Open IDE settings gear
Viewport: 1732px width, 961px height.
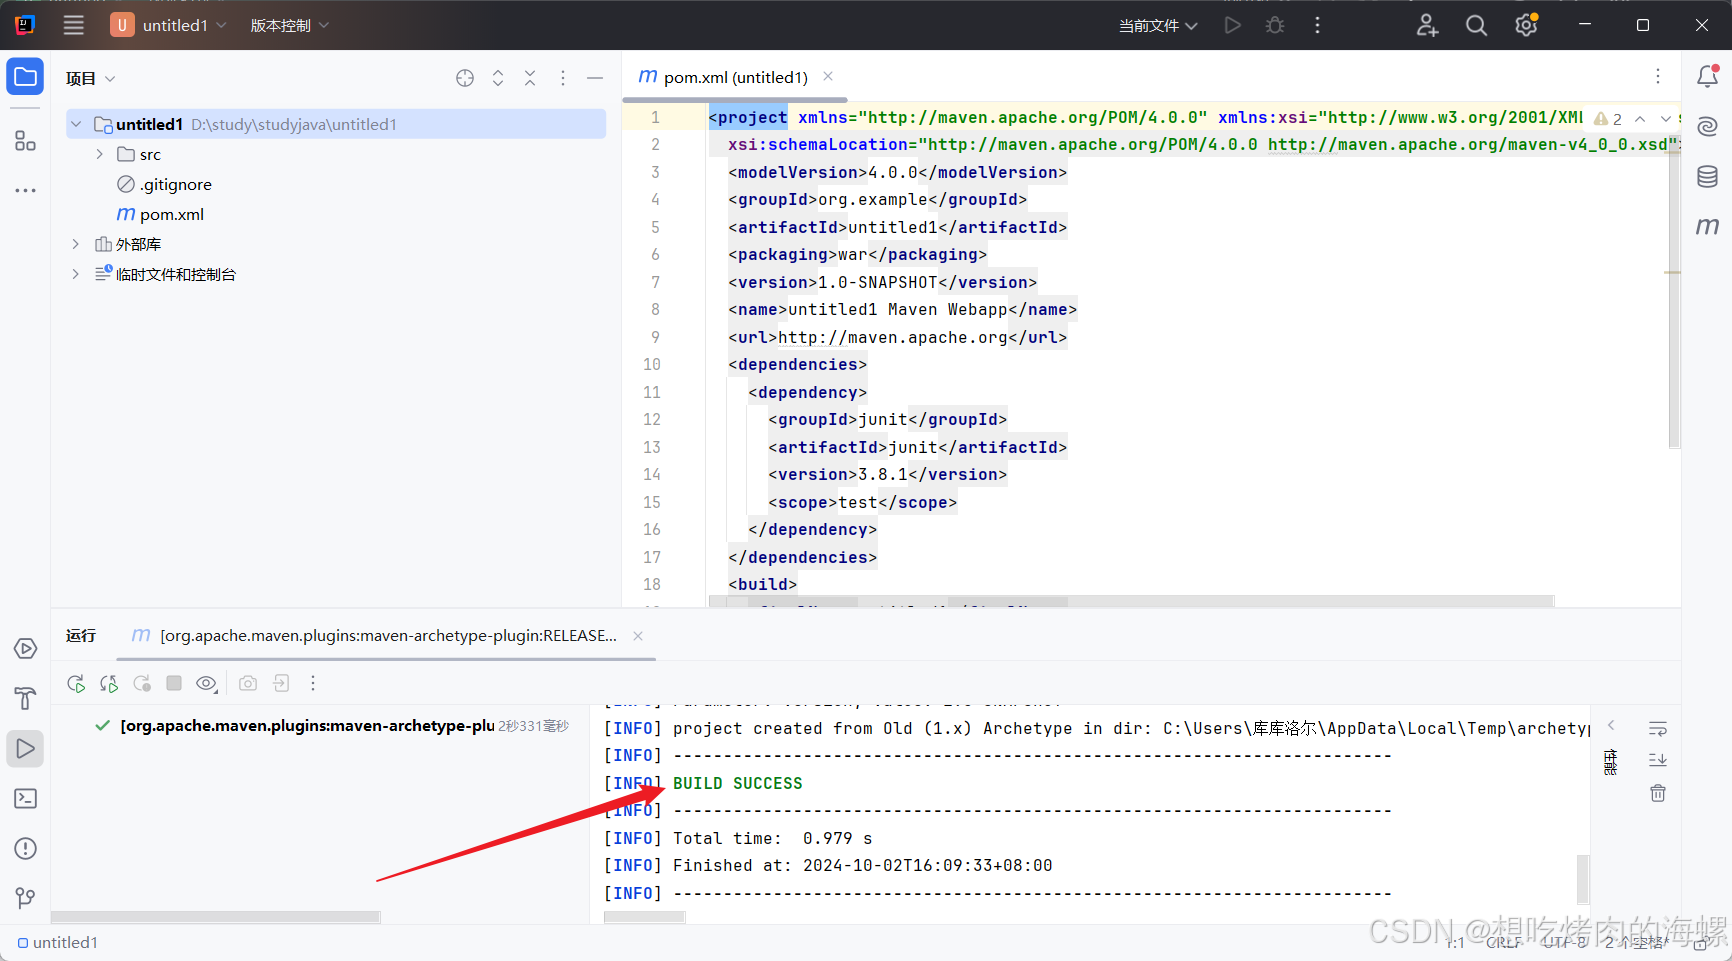pyautogui.click(x=1526, y=25)
